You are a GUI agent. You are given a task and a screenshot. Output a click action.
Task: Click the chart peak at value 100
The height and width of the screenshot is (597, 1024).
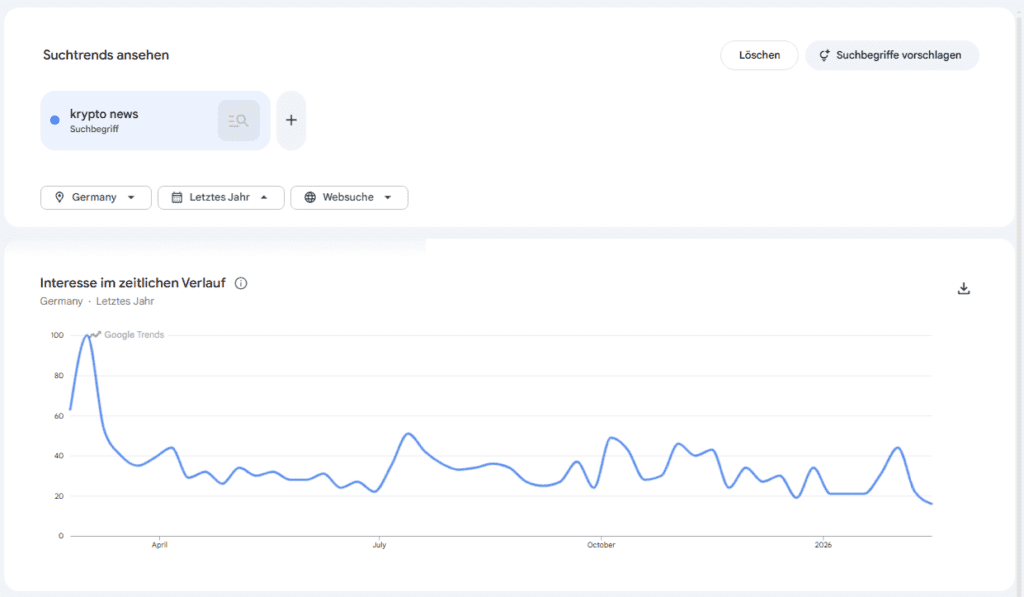coord(88,336)
